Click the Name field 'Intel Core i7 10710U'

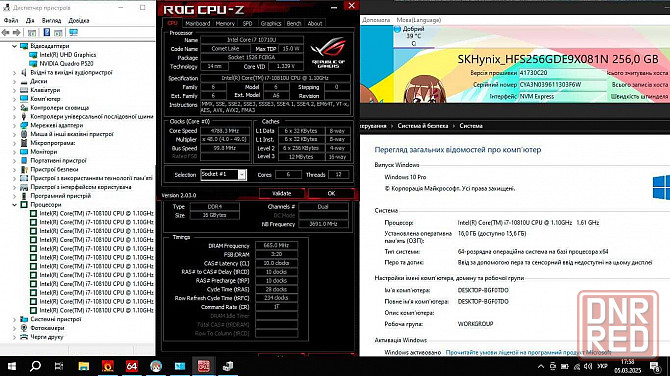(251, 40)
